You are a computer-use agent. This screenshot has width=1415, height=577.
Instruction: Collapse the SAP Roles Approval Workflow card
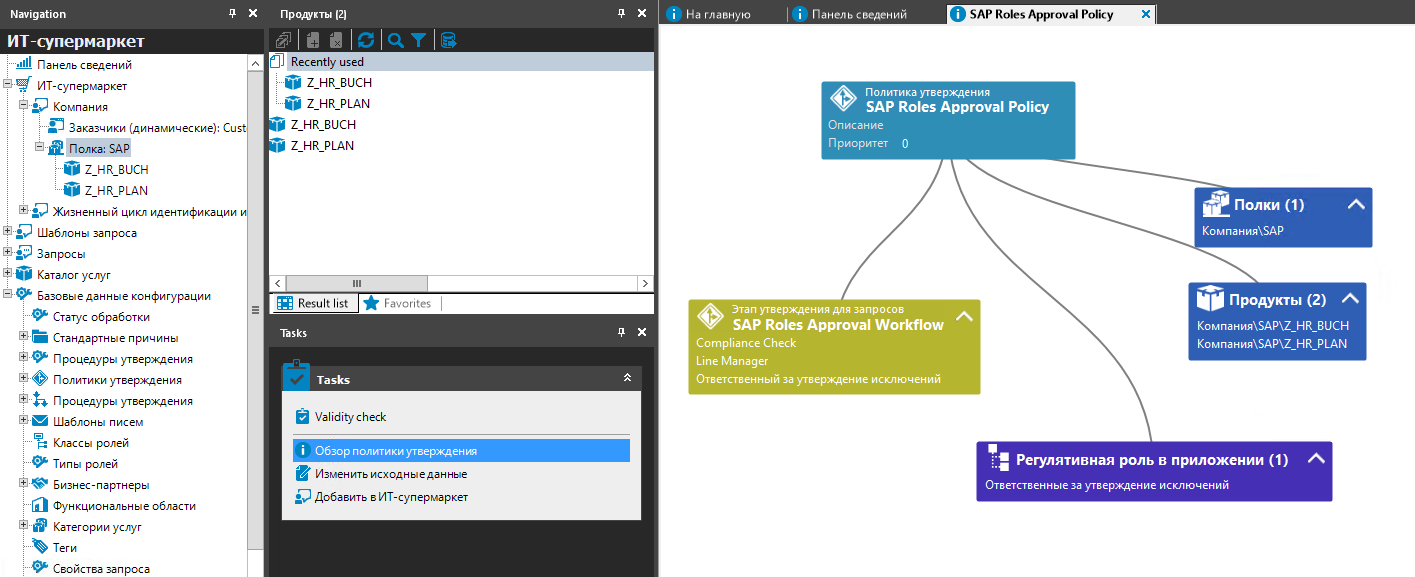(964, 316)
